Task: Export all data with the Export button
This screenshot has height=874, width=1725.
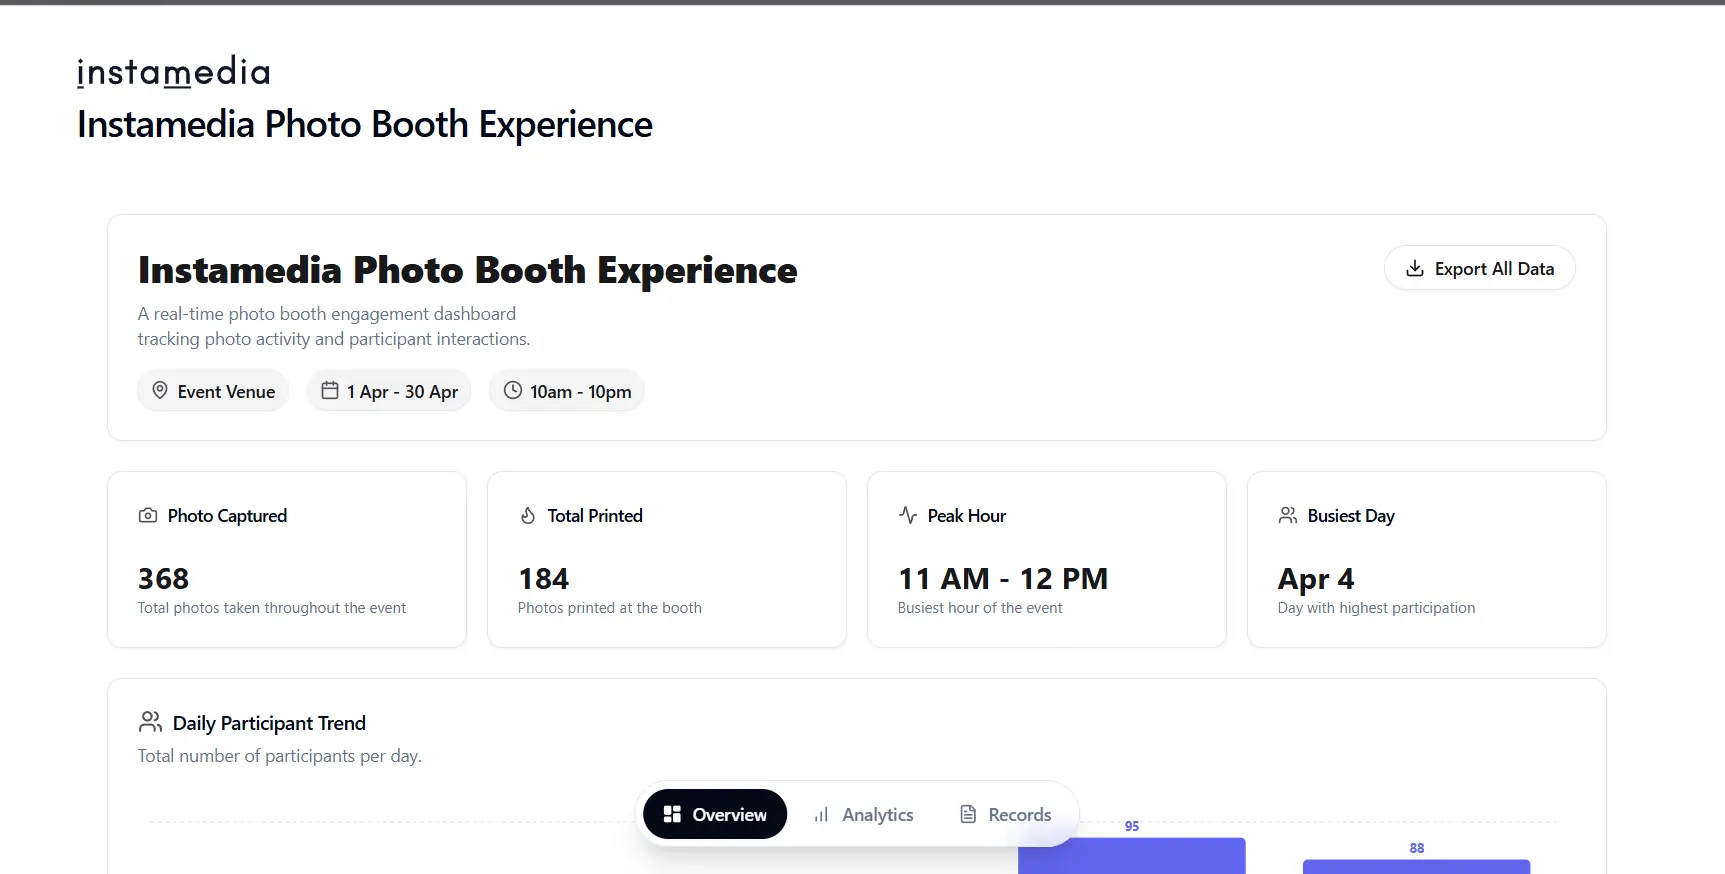Action: (x=1480, y=268)
